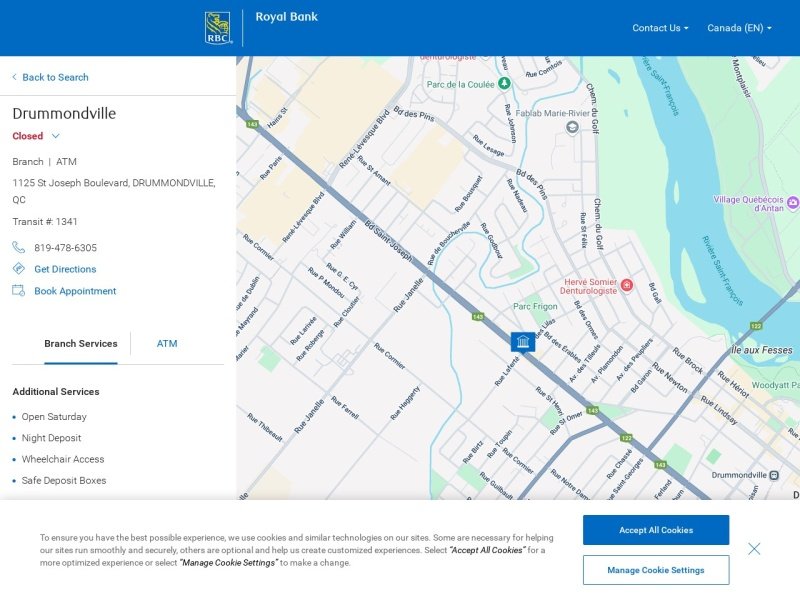Open the Book Appointment link
This screenshot has width=800, height=600.
click(x=76, y=291)
